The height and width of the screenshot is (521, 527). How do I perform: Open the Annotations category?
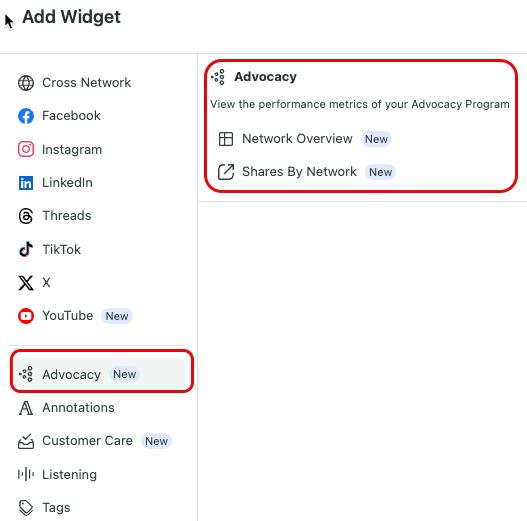[x=99, y=408]
